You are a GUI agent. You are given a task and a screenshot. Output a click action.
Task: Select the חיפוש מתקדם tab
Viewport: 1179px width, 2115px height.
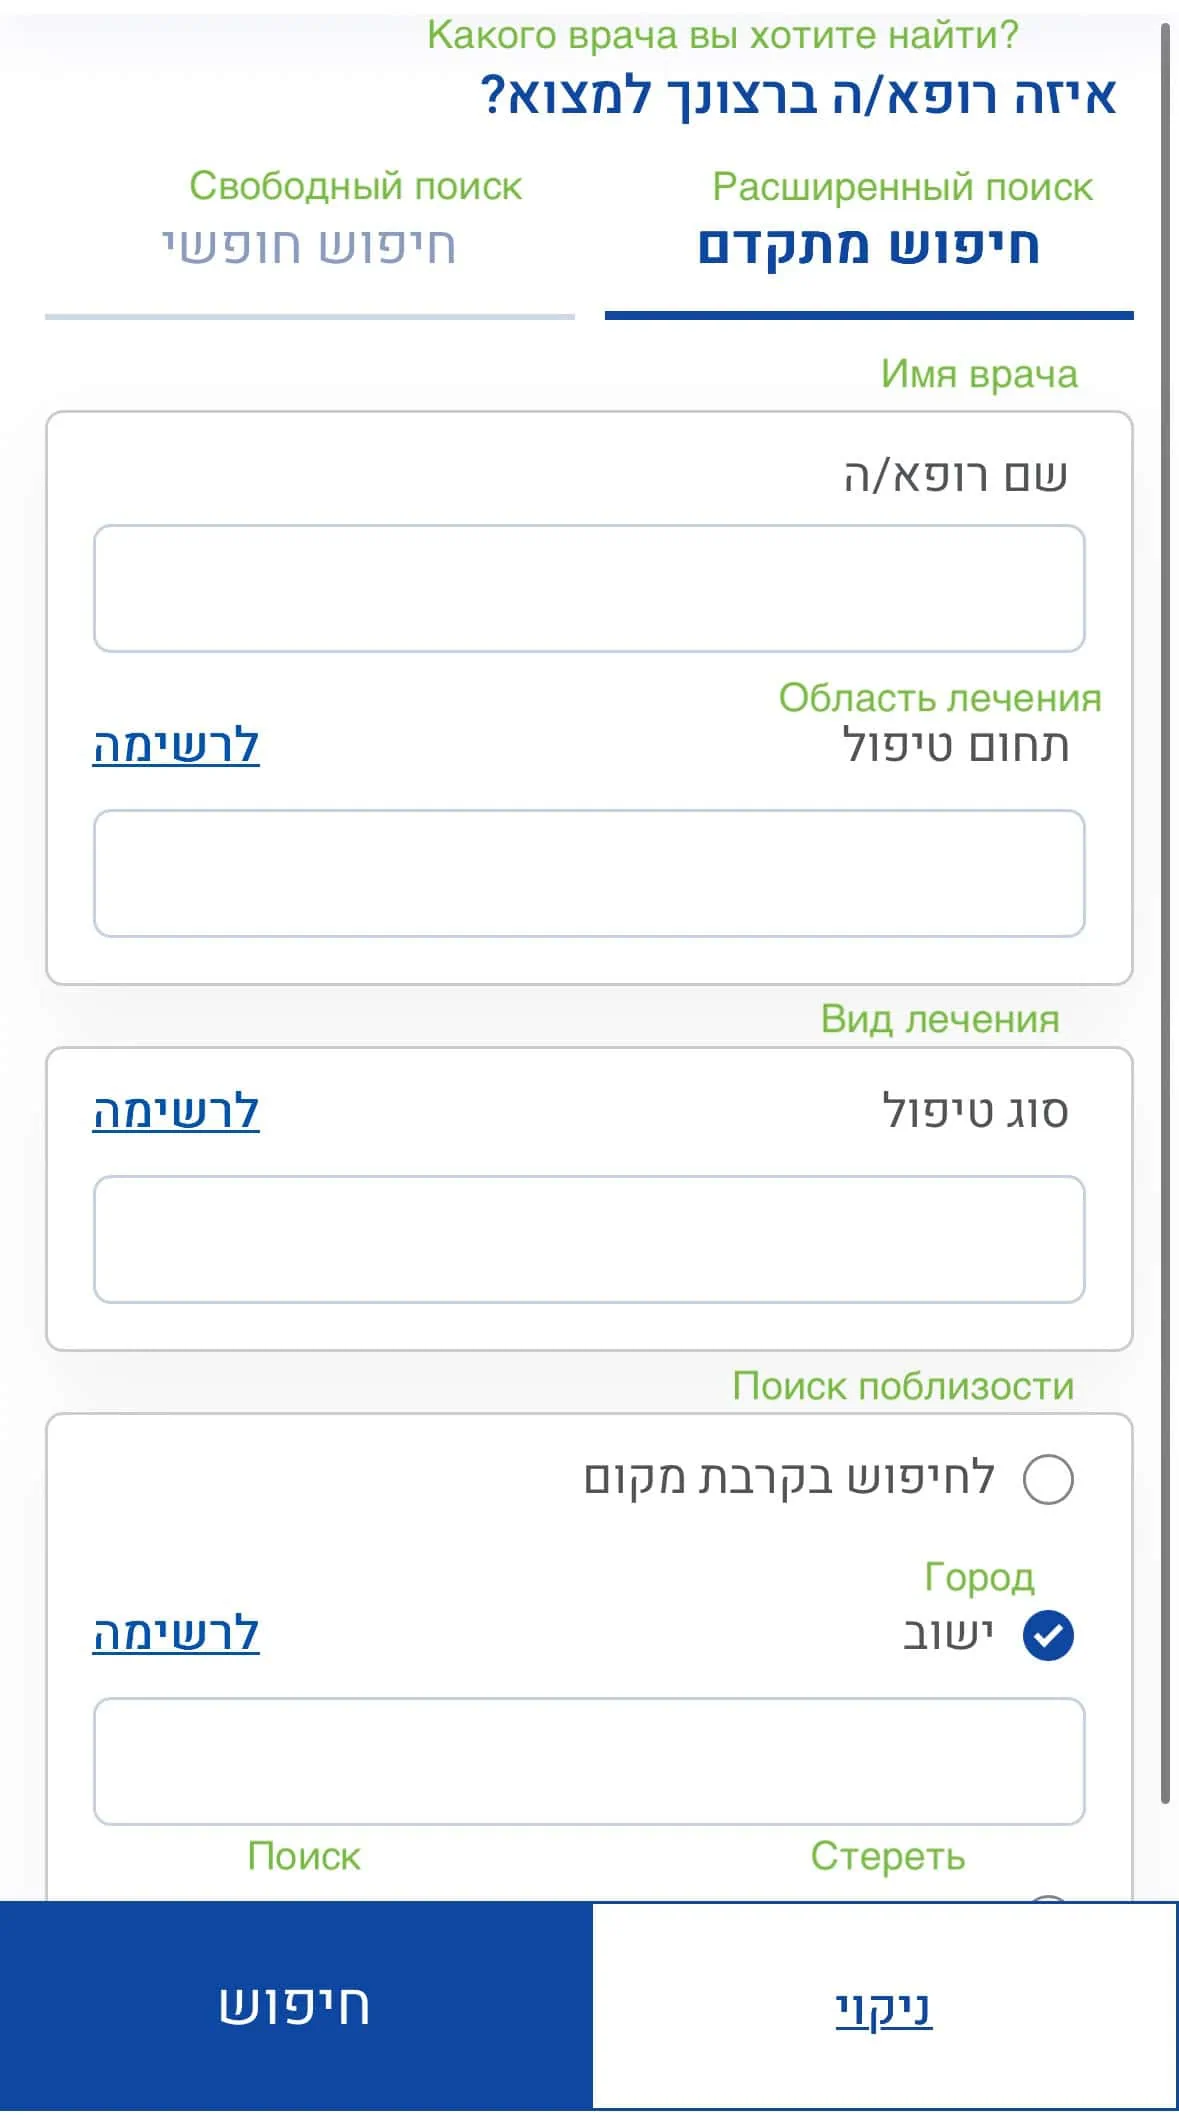click(x=868, y=246)
